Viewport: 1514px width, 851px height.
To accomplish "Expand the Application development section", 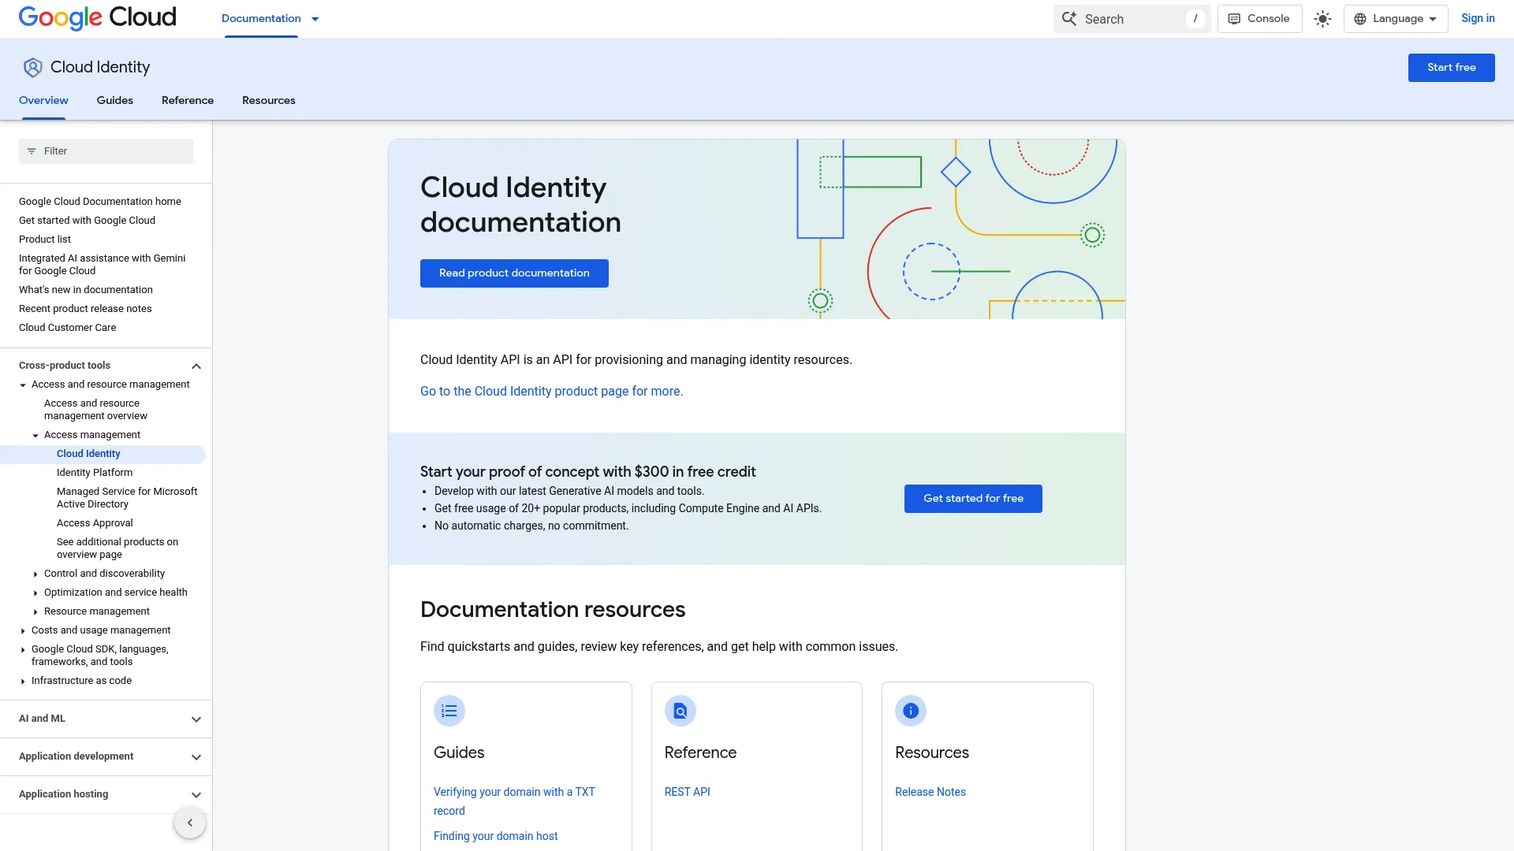I will (196, 757).
